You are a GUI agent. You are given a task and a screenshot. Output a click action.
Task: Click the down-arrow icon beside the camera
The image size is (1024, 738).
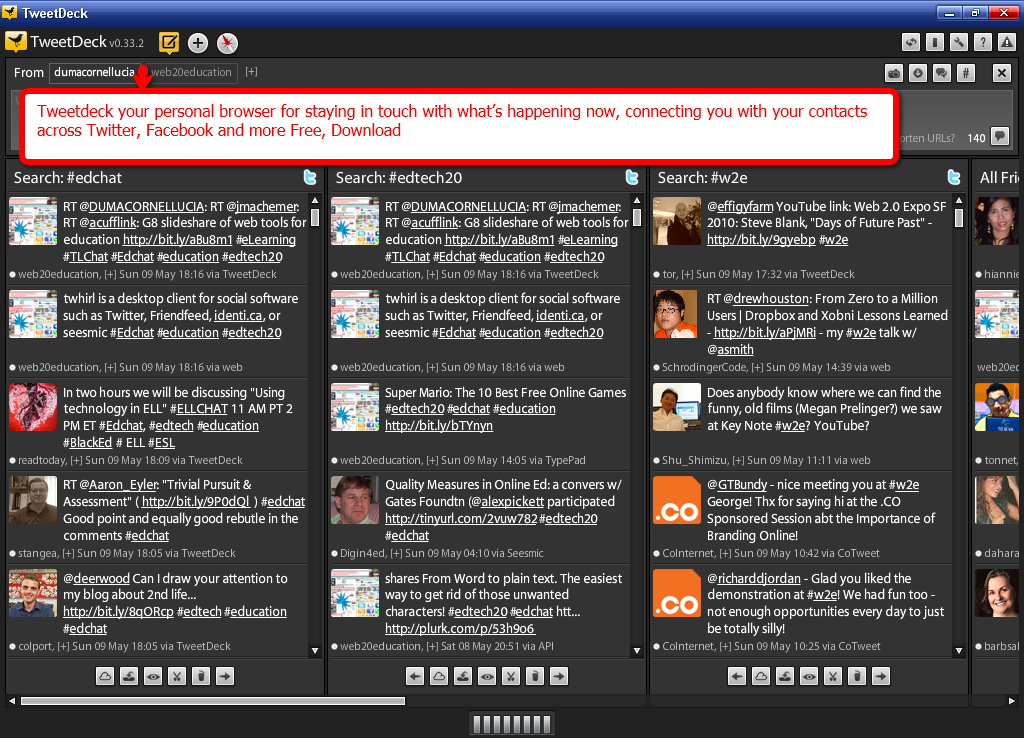click(918, 73)
